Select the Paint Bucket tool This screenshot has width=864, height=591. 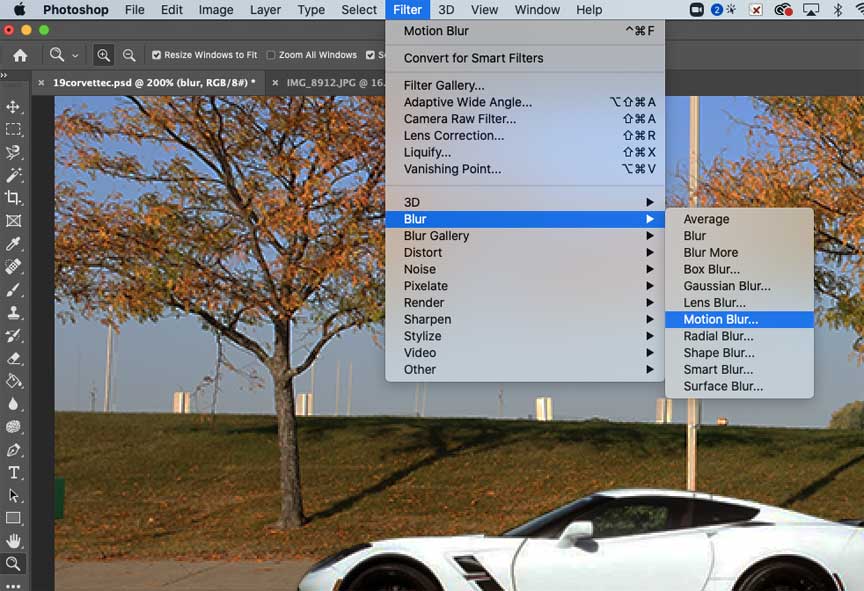point(13,381)
